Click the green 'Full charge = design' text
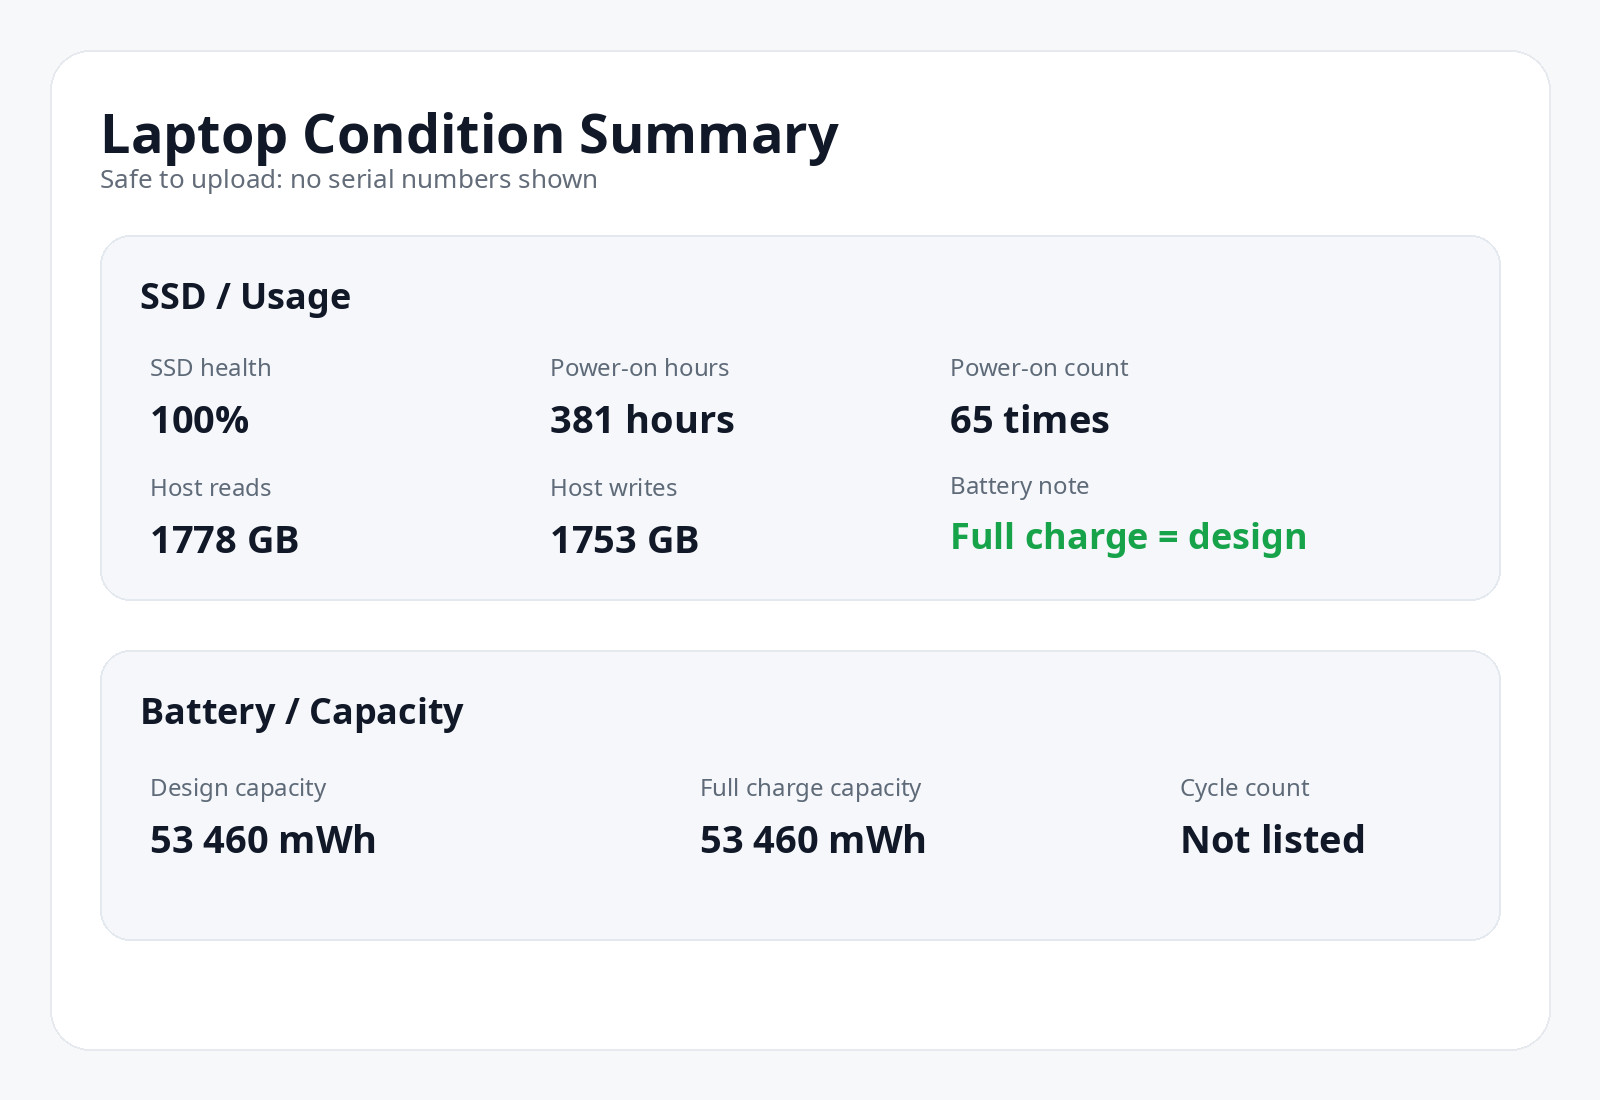The width and height of the screenshot is (1600, 1100). [1128, 537]
